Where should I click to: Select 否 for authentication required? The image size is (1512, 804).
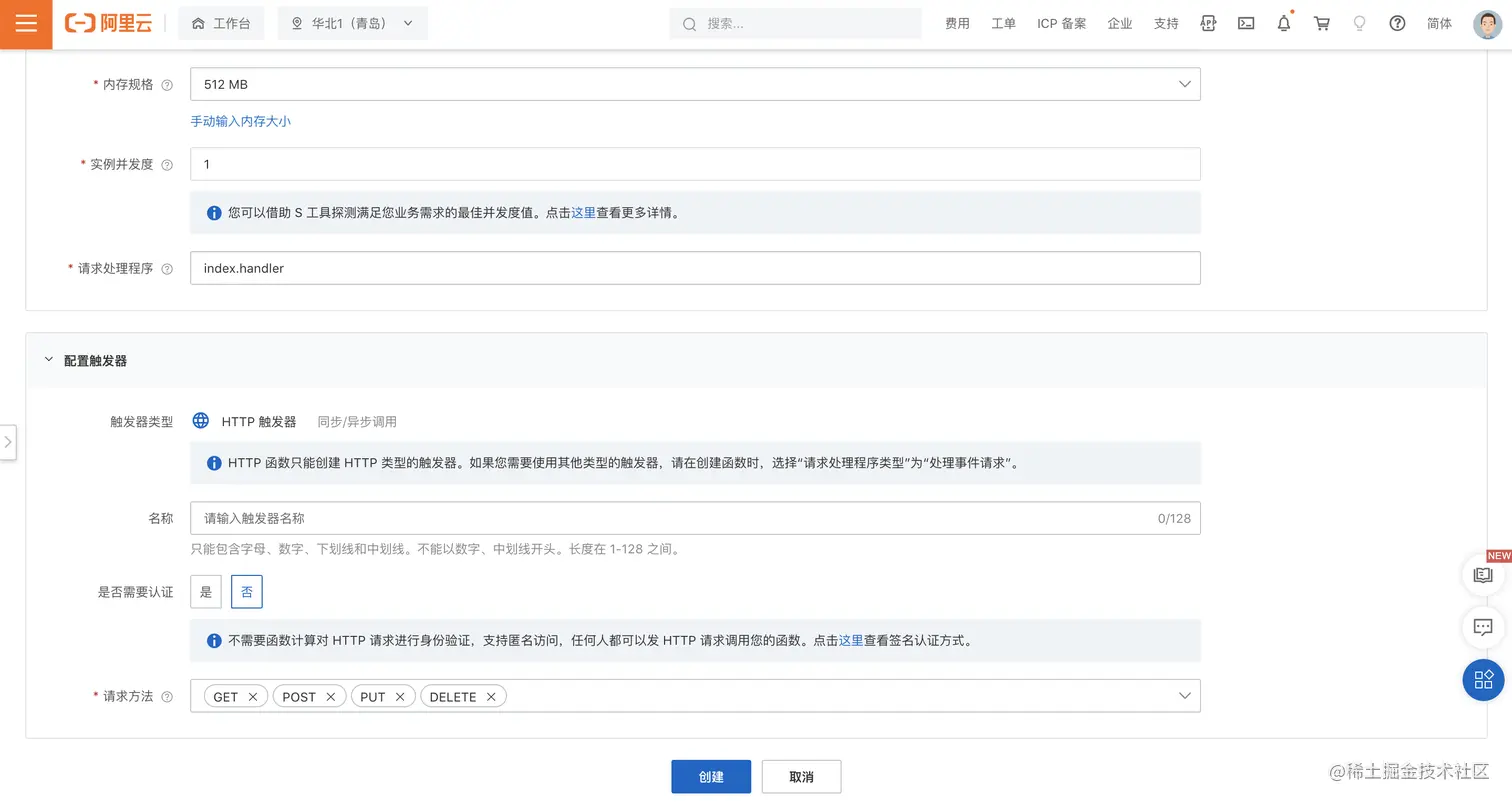[247, 592]
